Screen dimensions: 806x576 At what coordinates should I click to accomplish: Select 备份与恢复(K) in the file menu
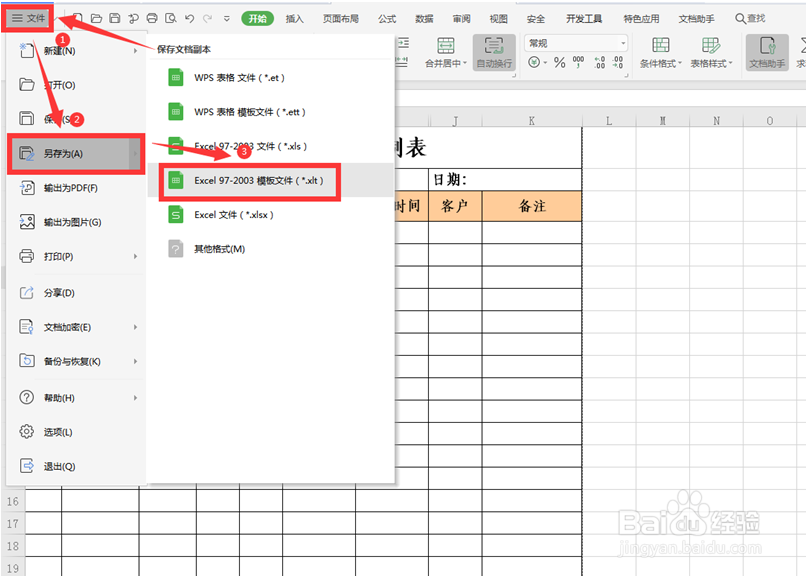point(76,362)
